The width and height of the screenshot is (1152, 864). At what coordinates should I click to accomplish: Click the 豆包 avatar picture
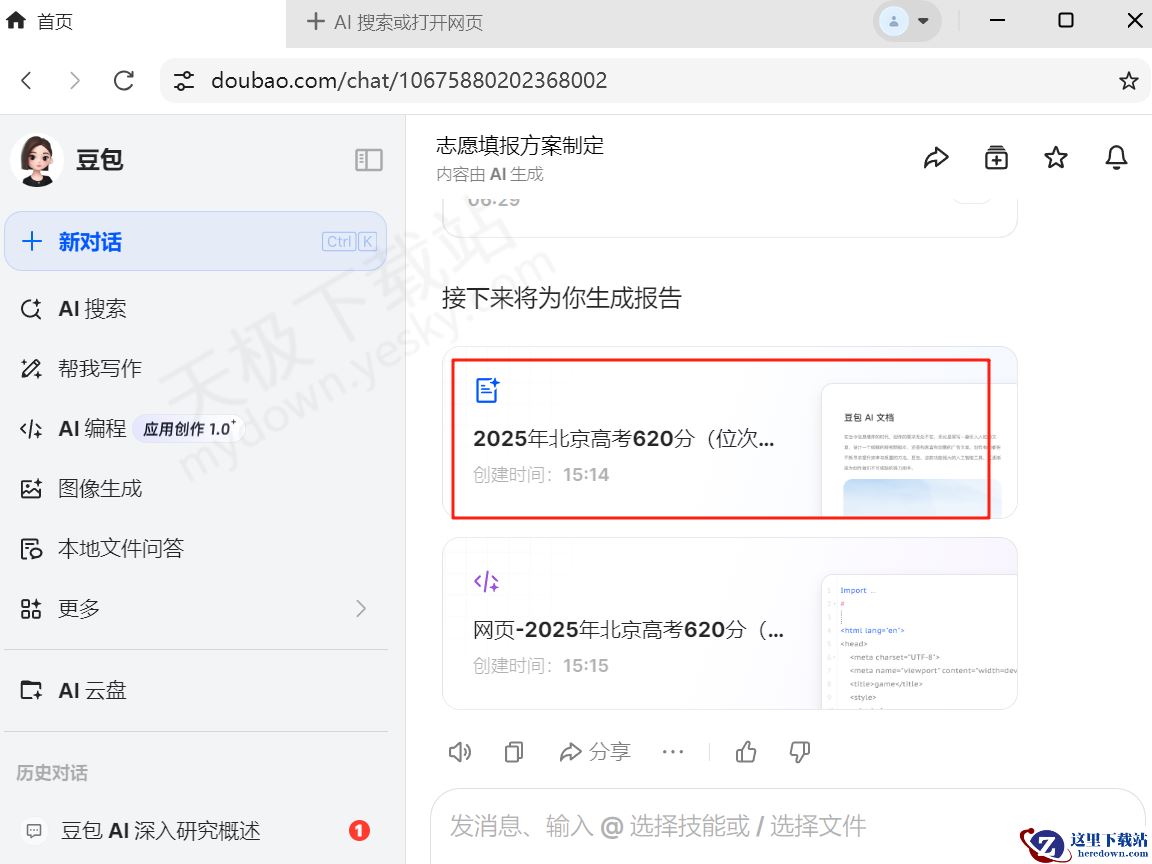[36, 159]
